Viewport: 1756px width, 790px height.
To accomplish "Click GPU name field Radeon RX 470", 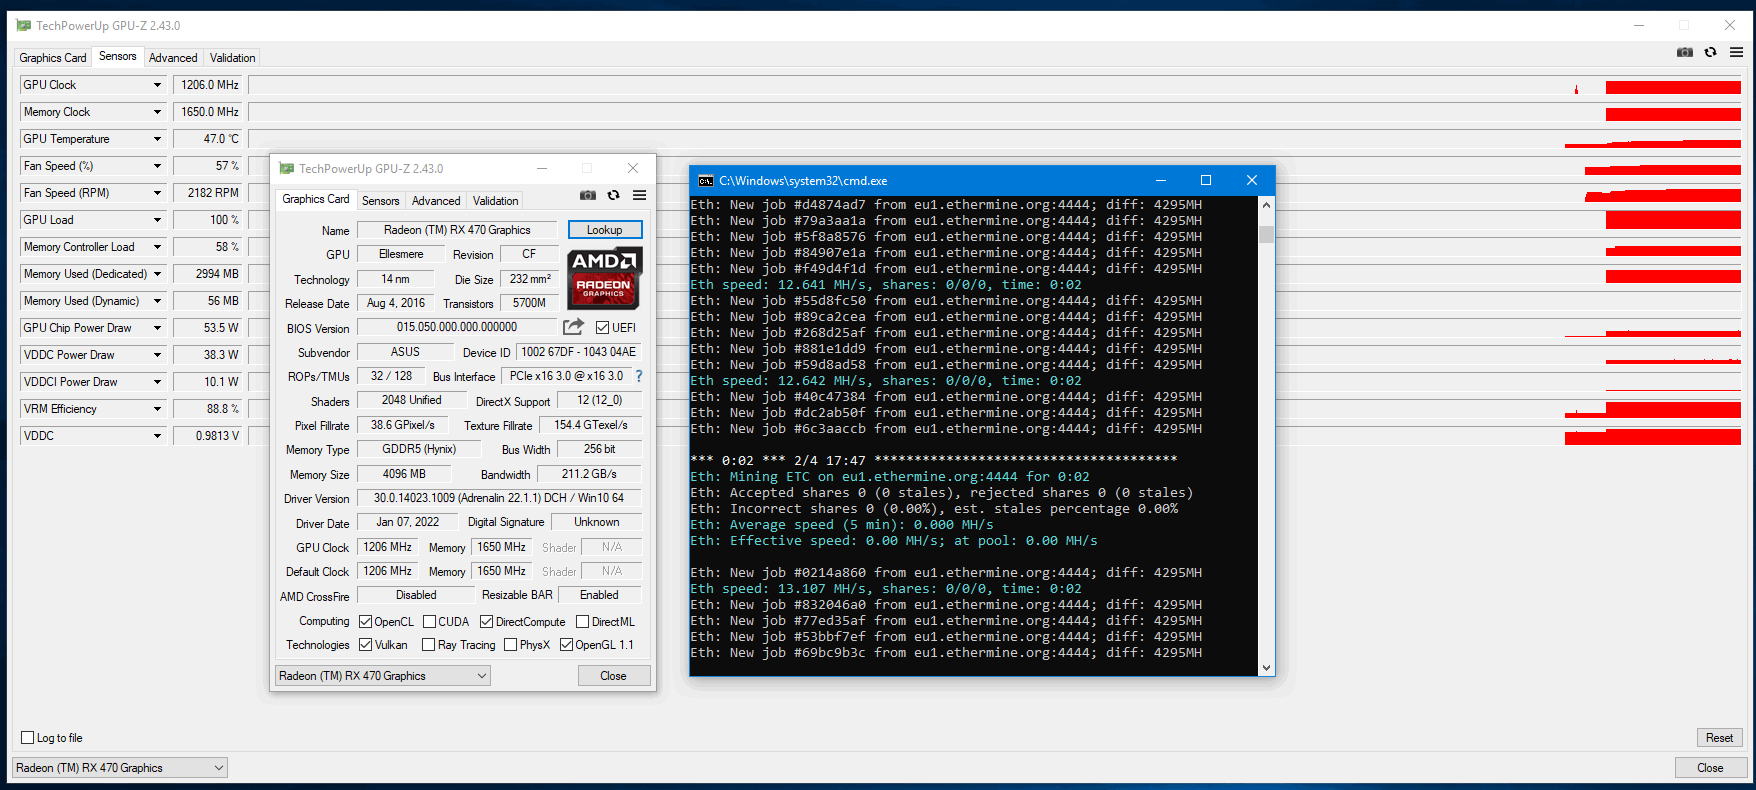I will pos(457,230).
